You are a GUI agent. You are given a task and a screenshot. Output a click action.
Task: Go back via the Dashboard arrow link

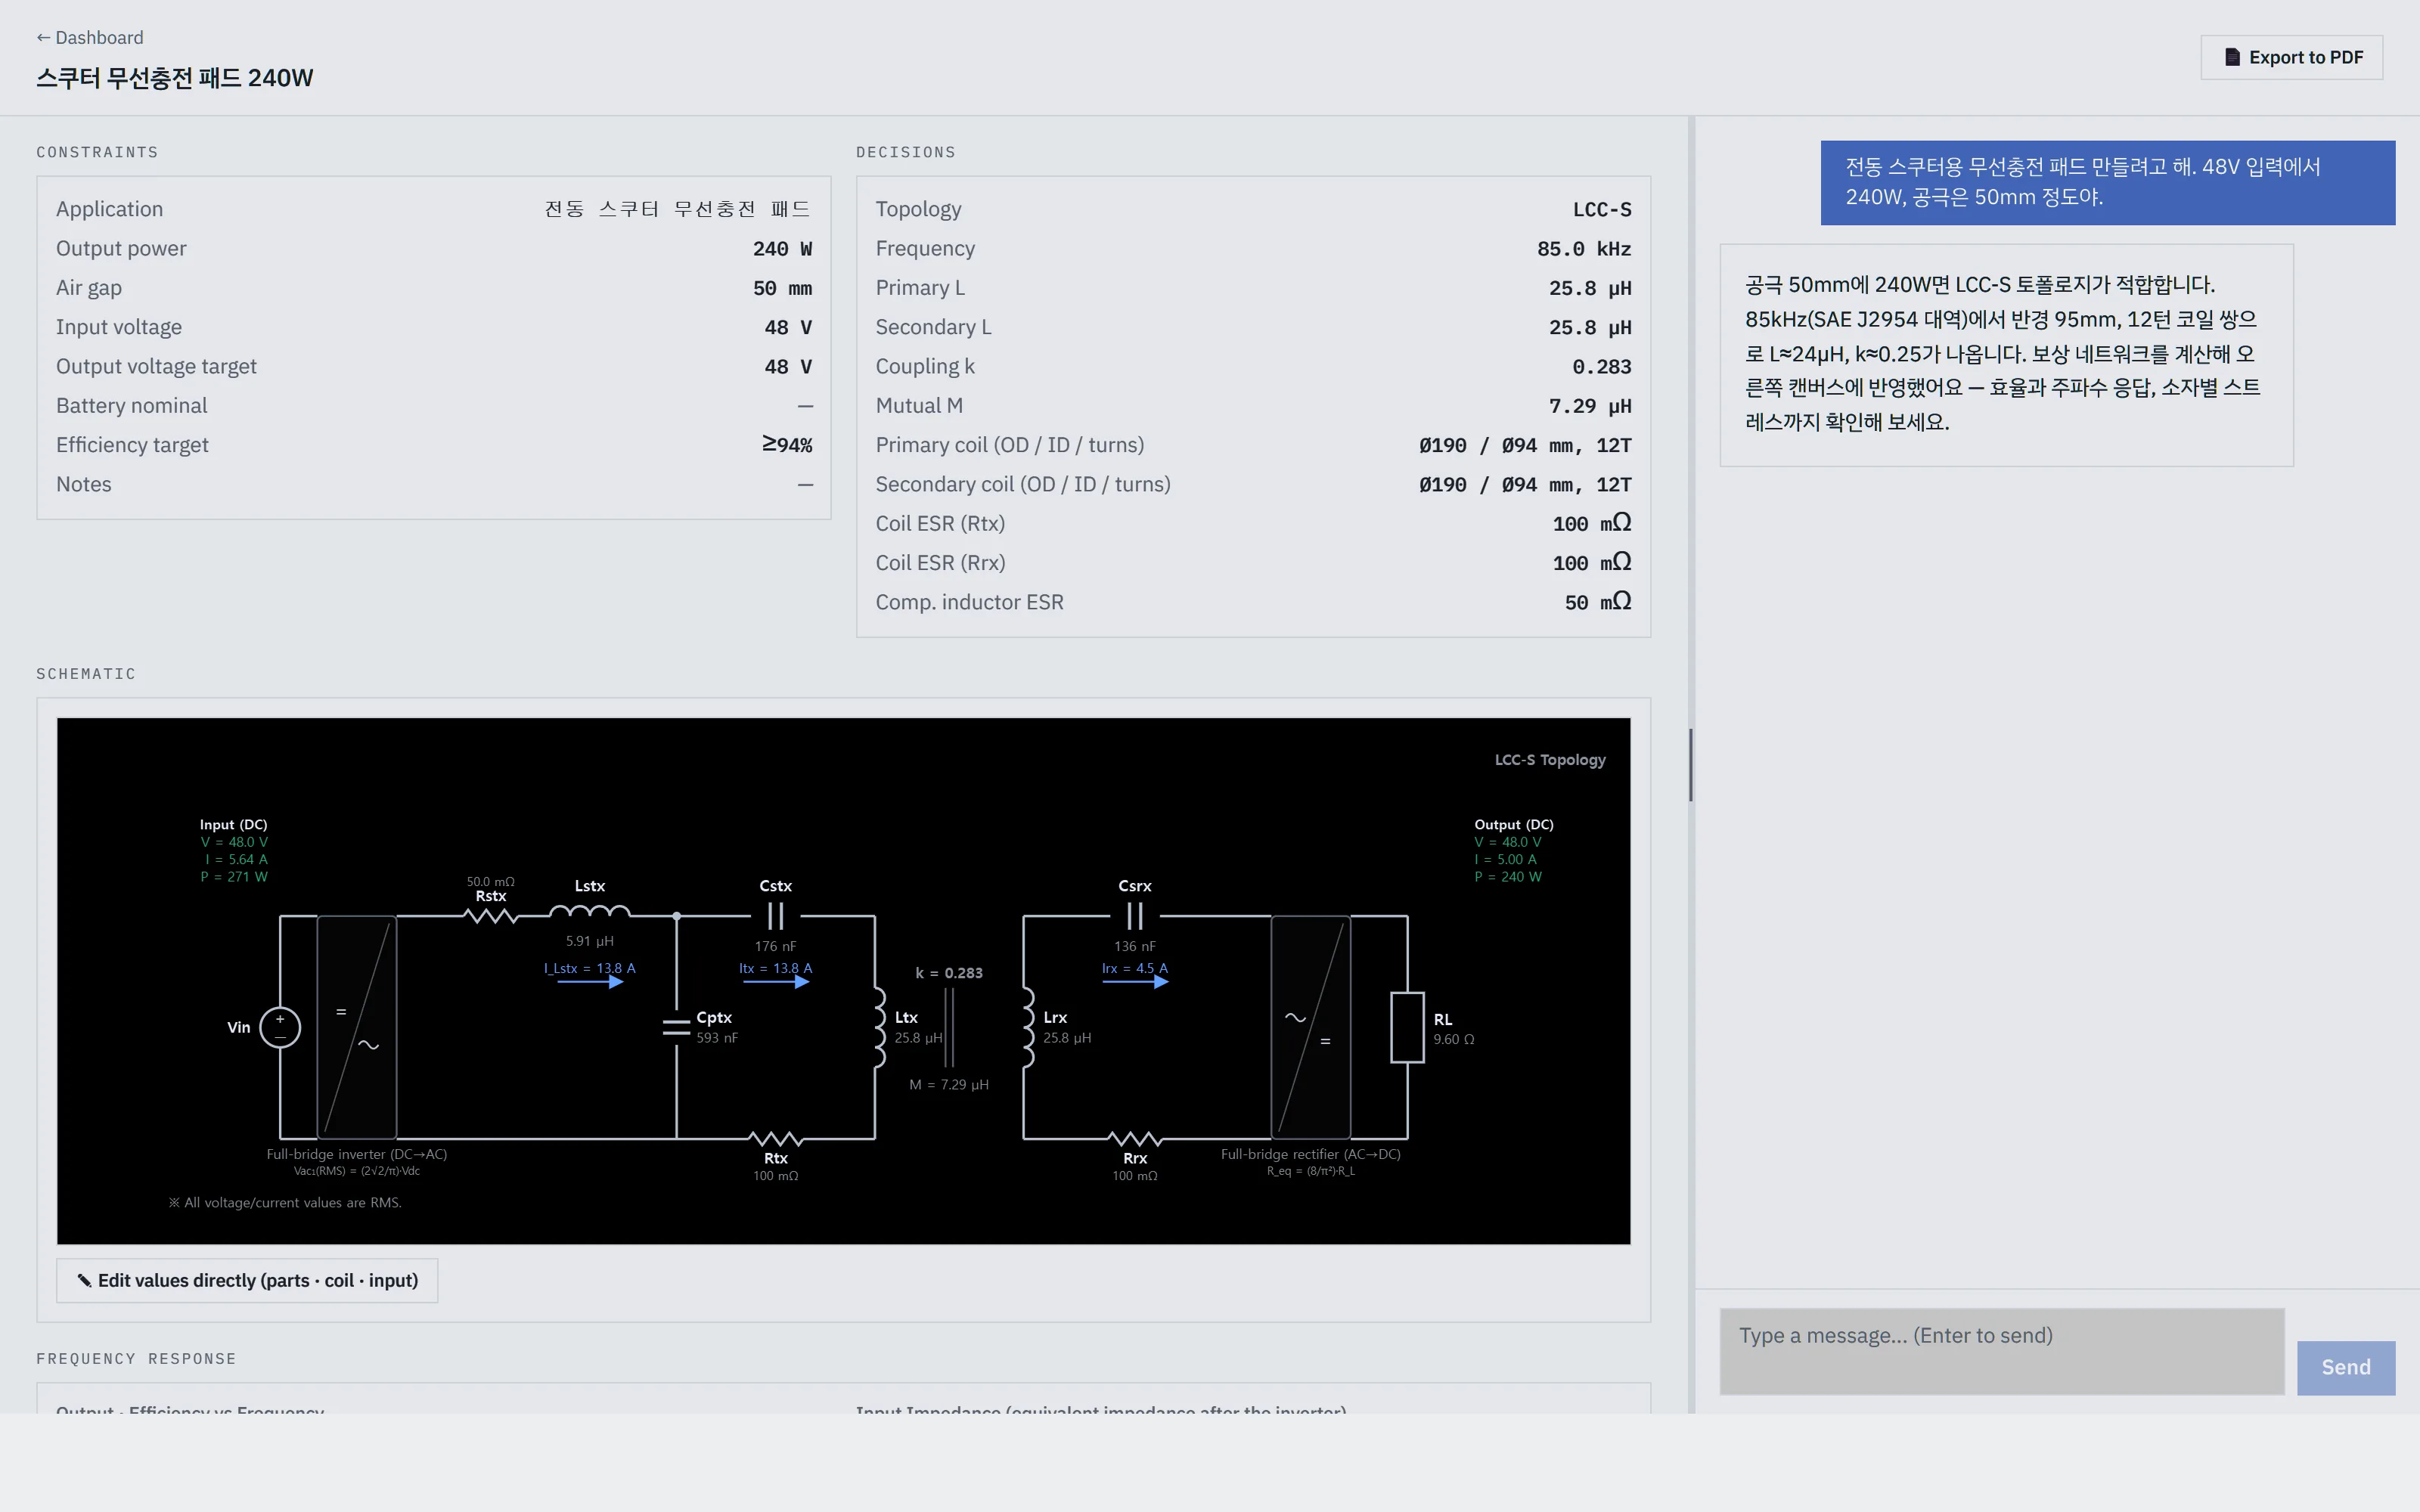[x=90, y=37]
